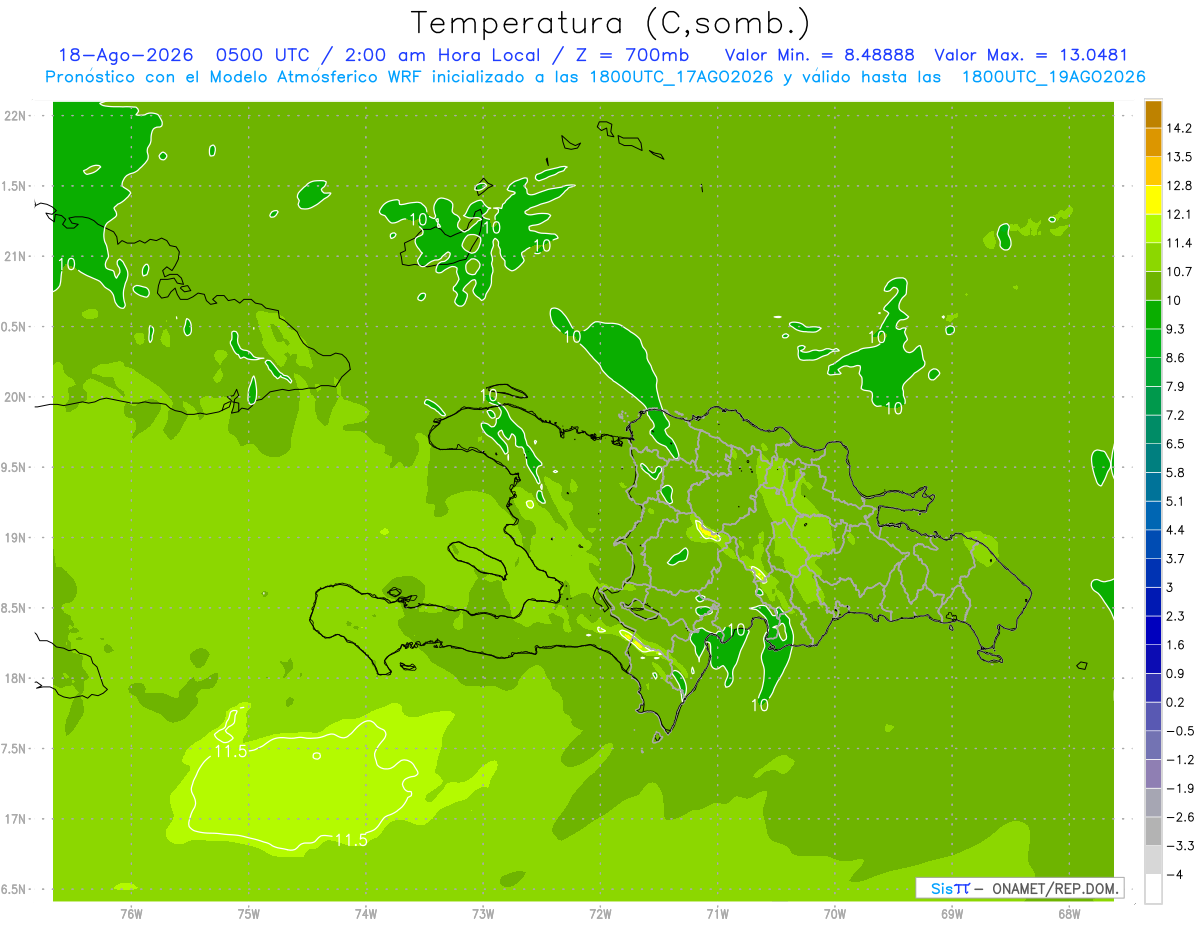The width and height of the screenshot is (1200, 927).
Task: Click the '72W' longitude axis label
Action: 600,914
